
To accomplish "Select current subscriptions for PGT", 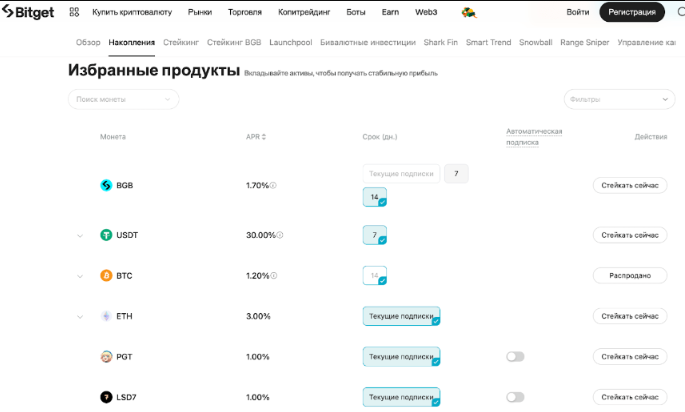I will click(401, 357).
